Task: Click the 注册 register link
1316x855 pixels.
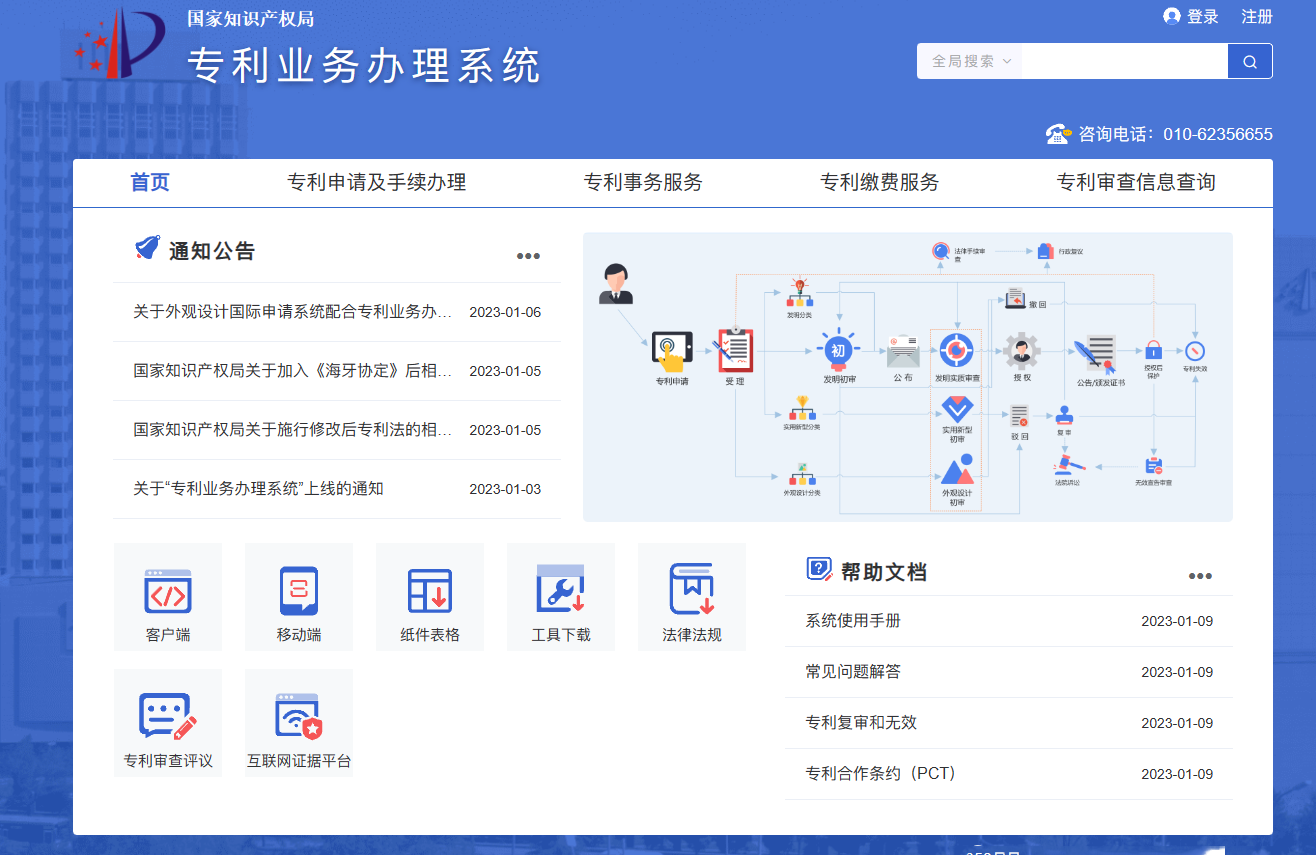Action: click(x=1257, y=17)
